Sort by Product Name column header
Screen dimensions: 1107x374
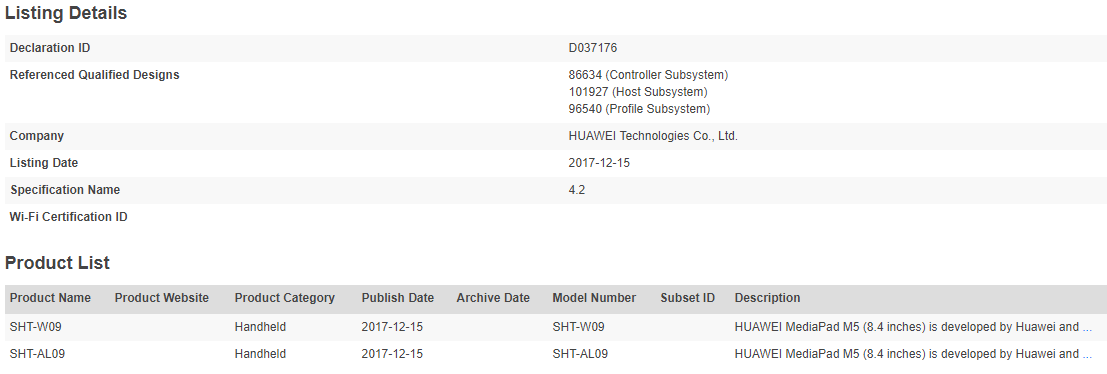50,298
